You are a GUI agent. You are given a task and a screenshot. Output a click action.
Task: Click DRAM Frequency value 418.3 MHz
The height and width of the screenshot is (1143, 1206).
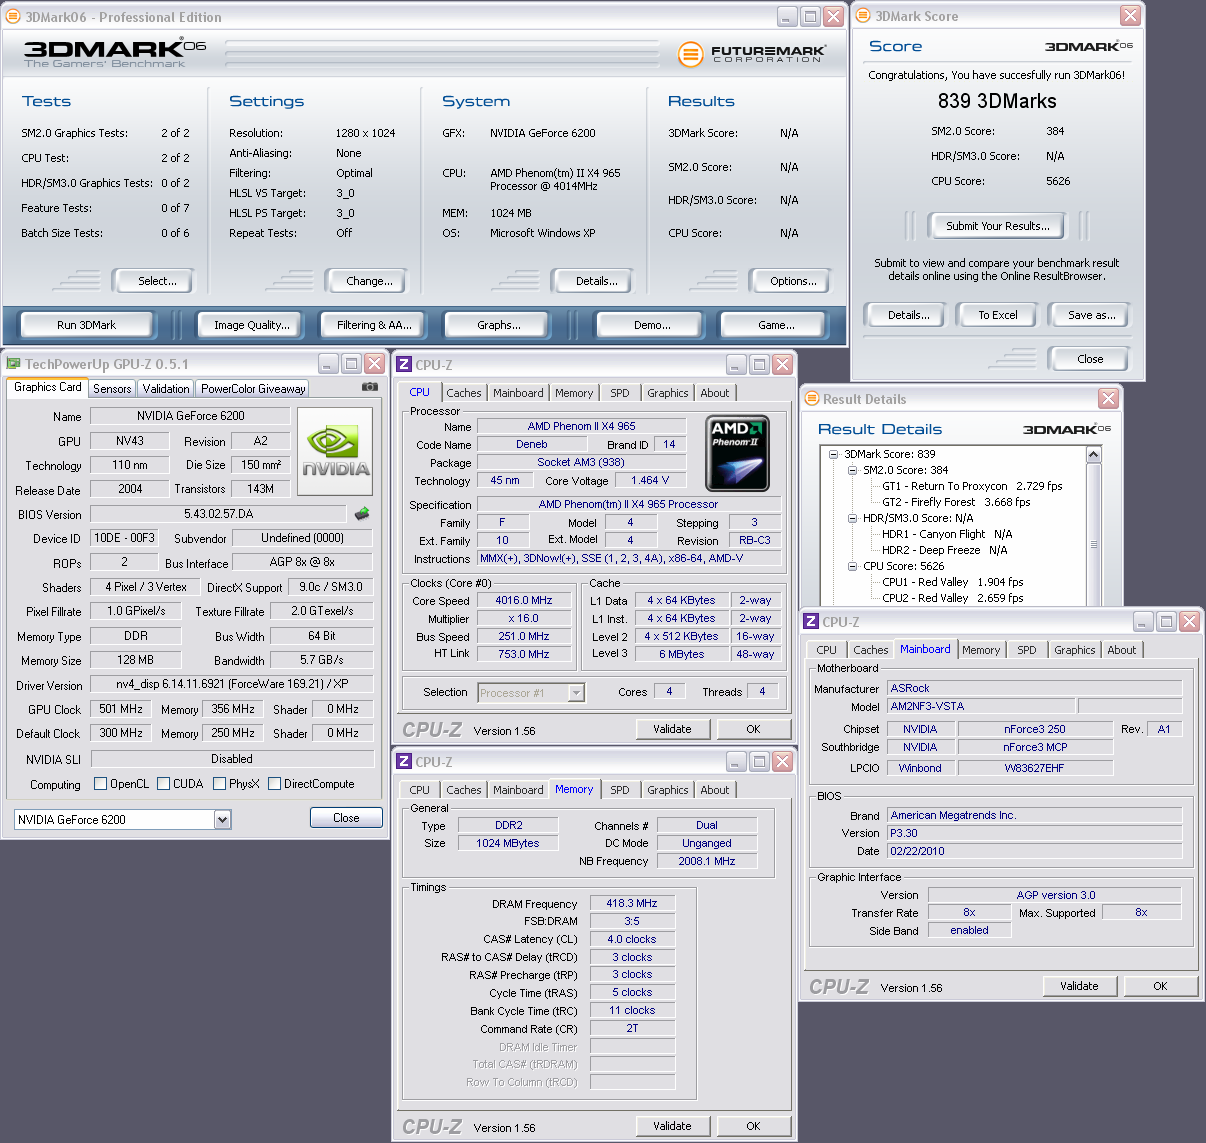pyautogui.click(x=632, y=903)
